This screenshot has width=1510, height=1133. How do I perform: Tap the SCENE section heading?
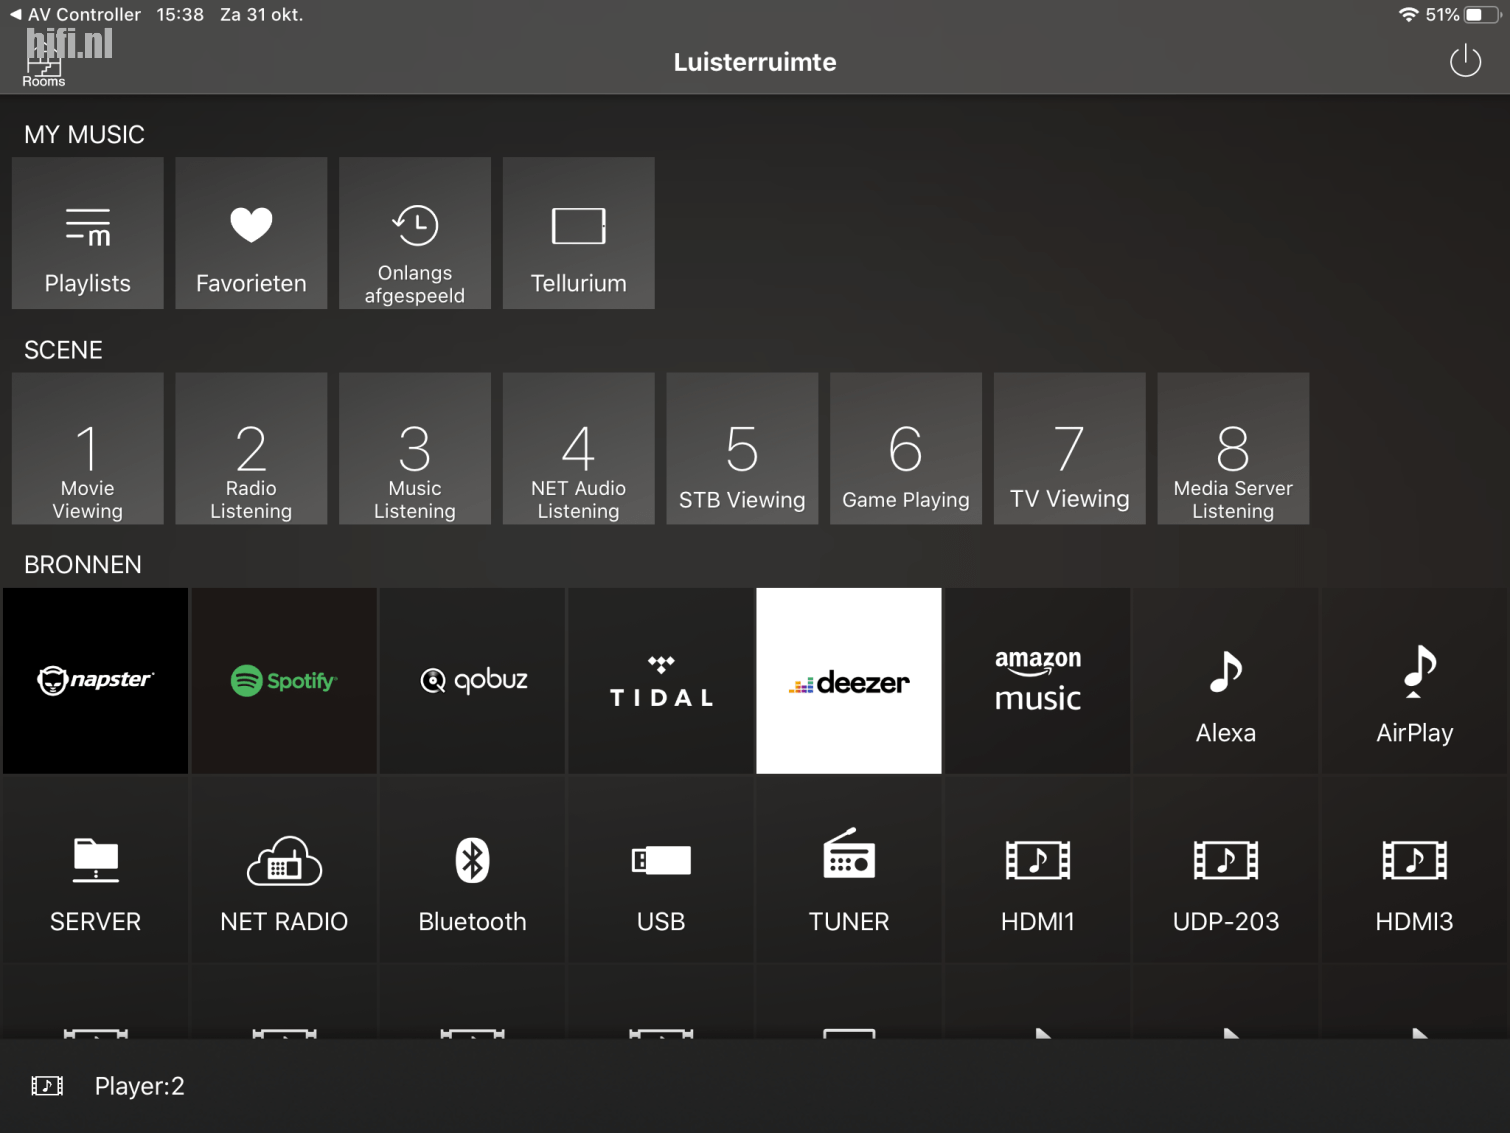coord(64,350)
